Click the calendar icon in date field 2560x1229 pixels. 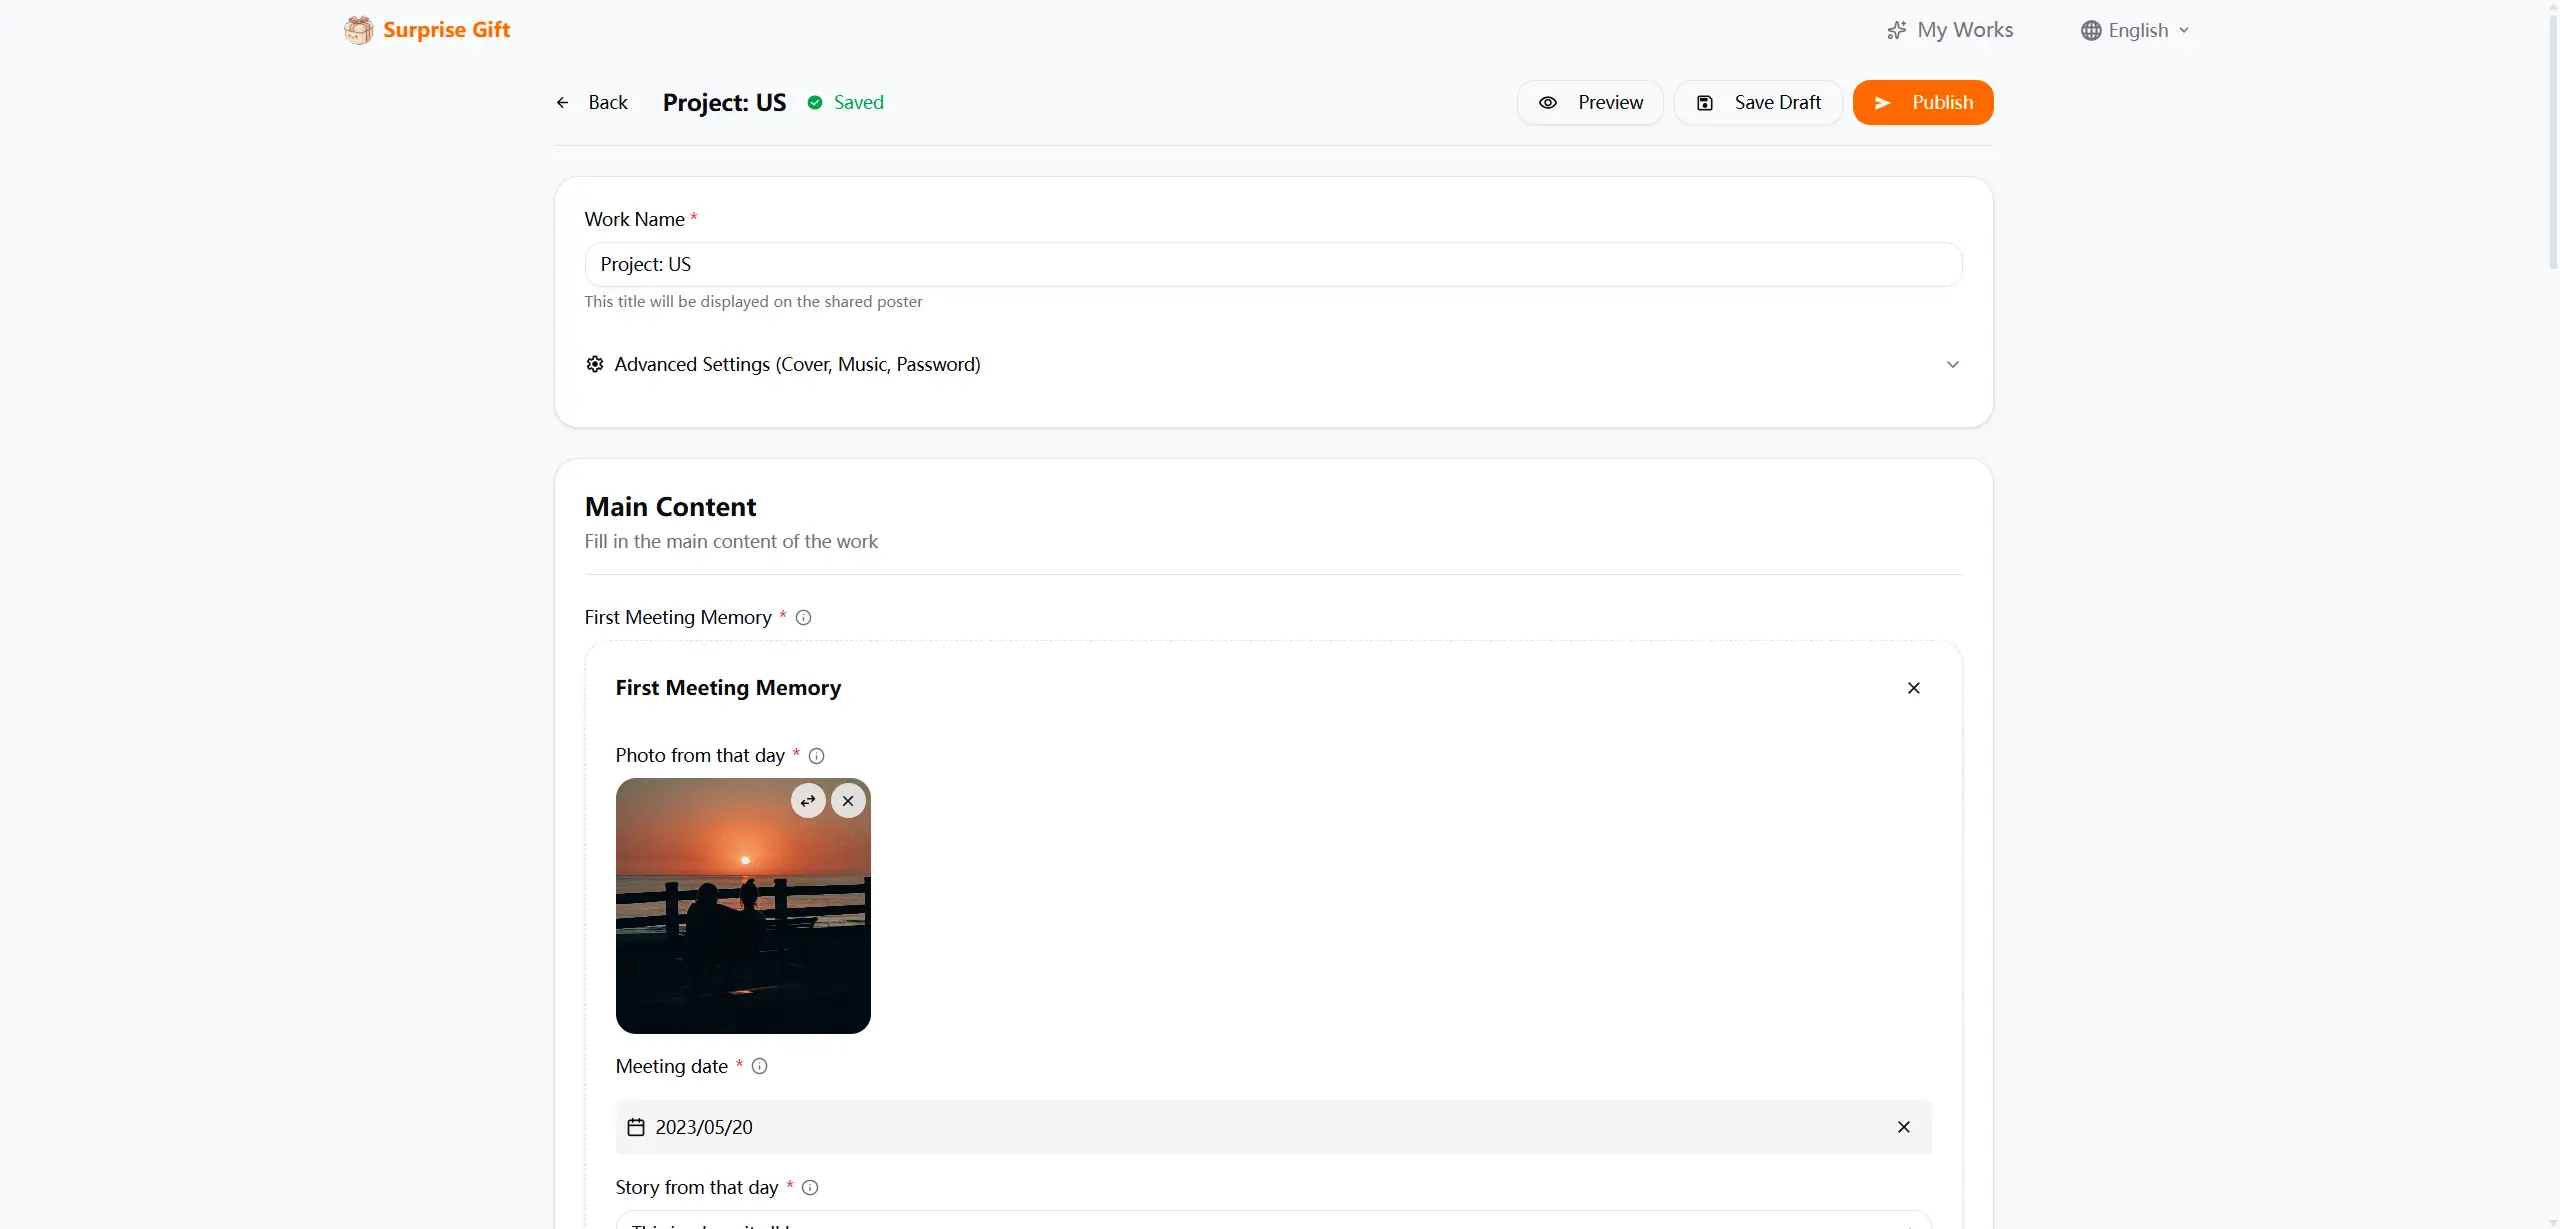(x=636, y=1128)
